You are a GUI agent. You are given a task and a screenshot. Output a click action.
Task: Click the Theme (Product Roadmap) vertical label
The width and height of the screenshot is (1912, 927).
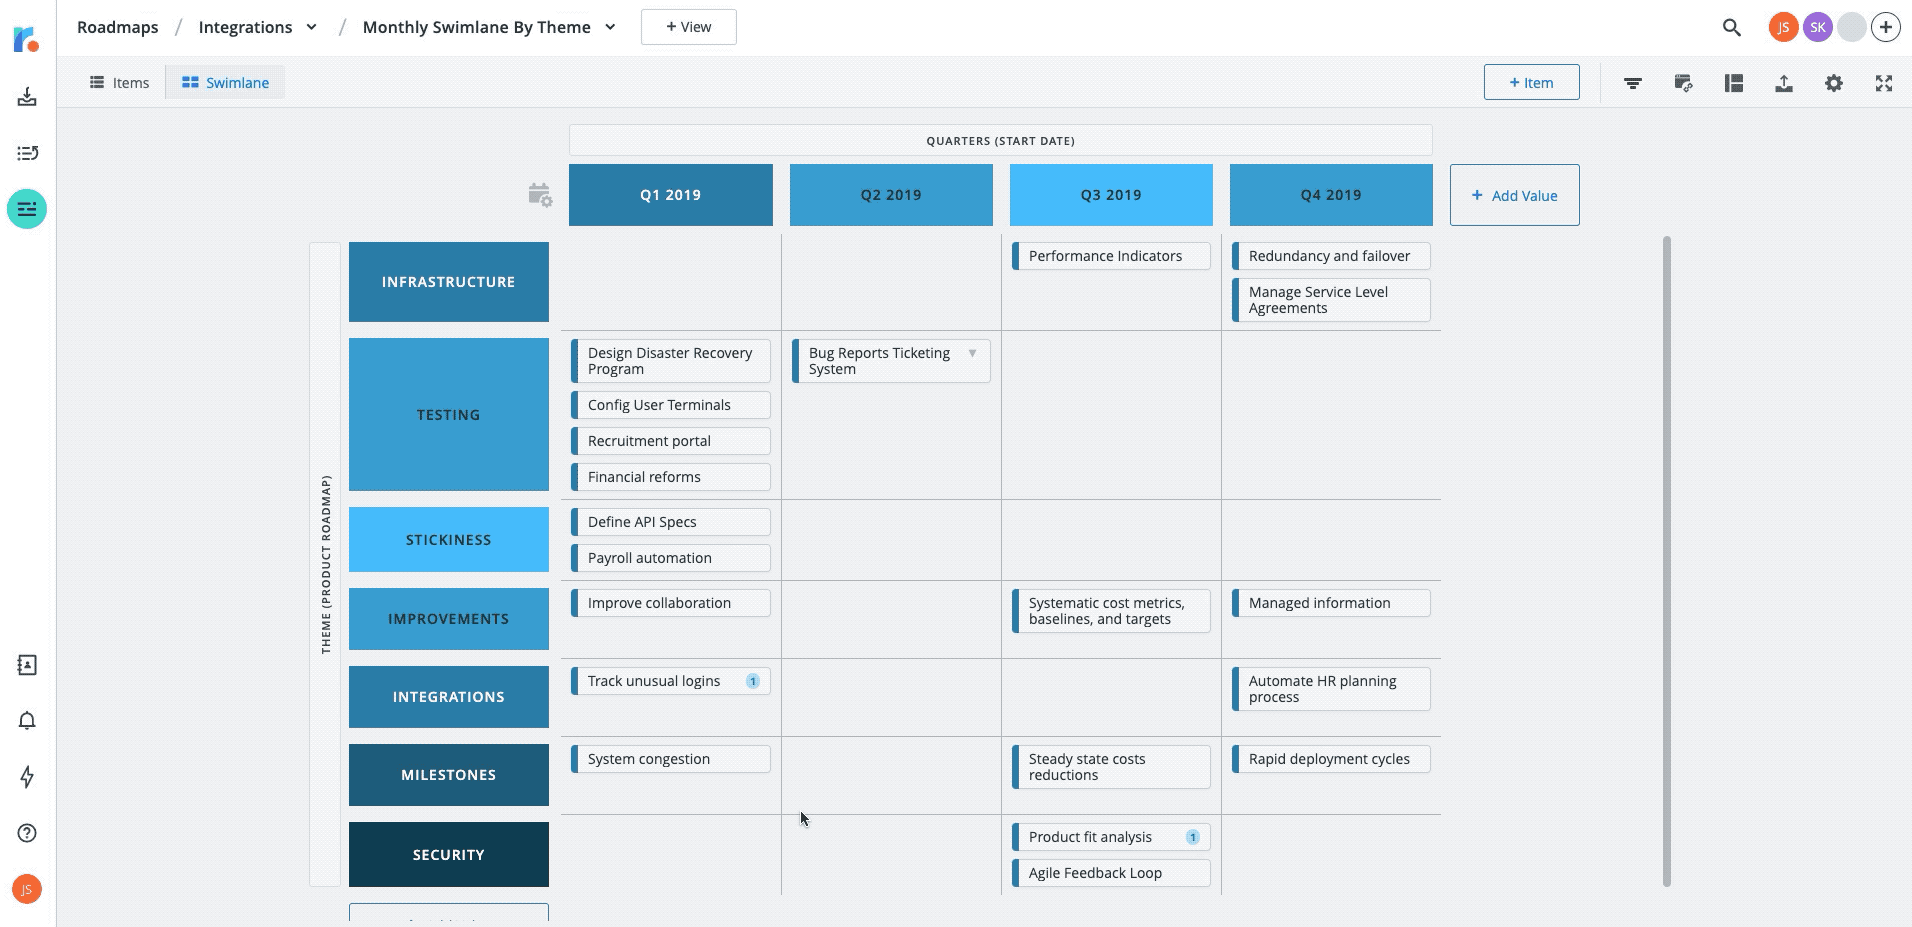coord(325,564)
